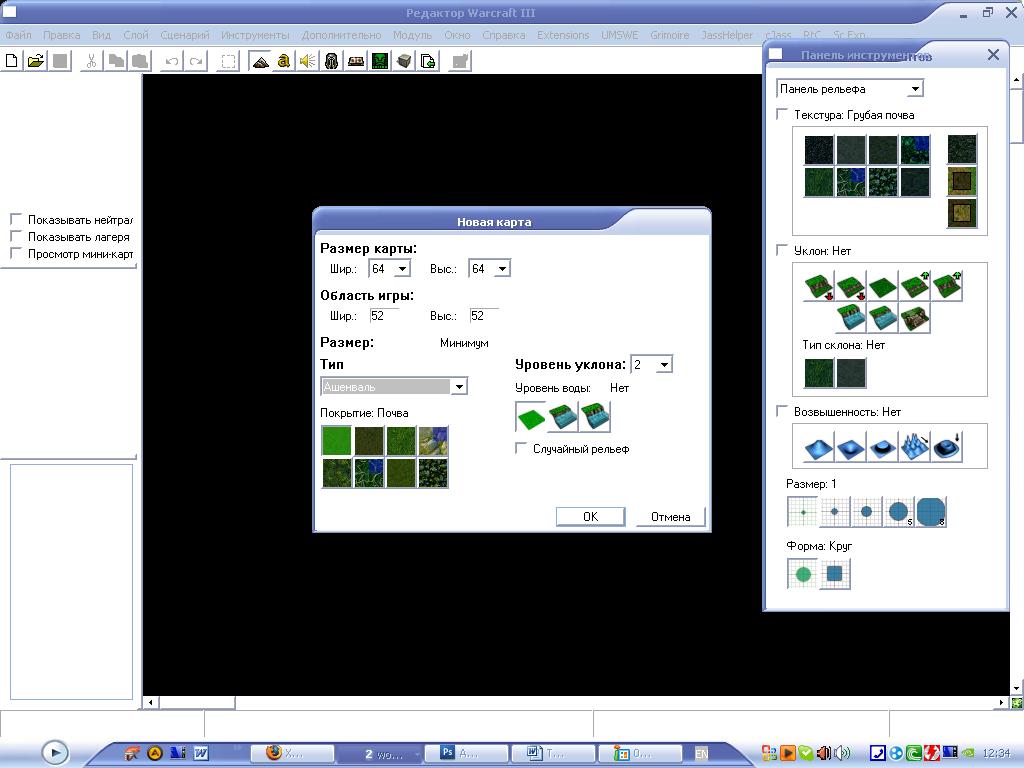Select the ramp tool in cliff palette

coord(915,318)
